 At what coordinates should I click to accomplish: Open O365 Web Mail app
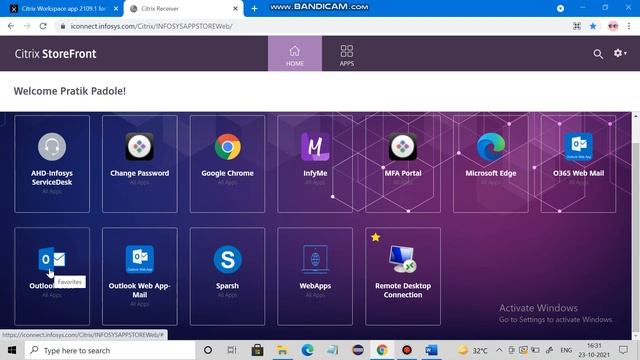pos(578,164)
